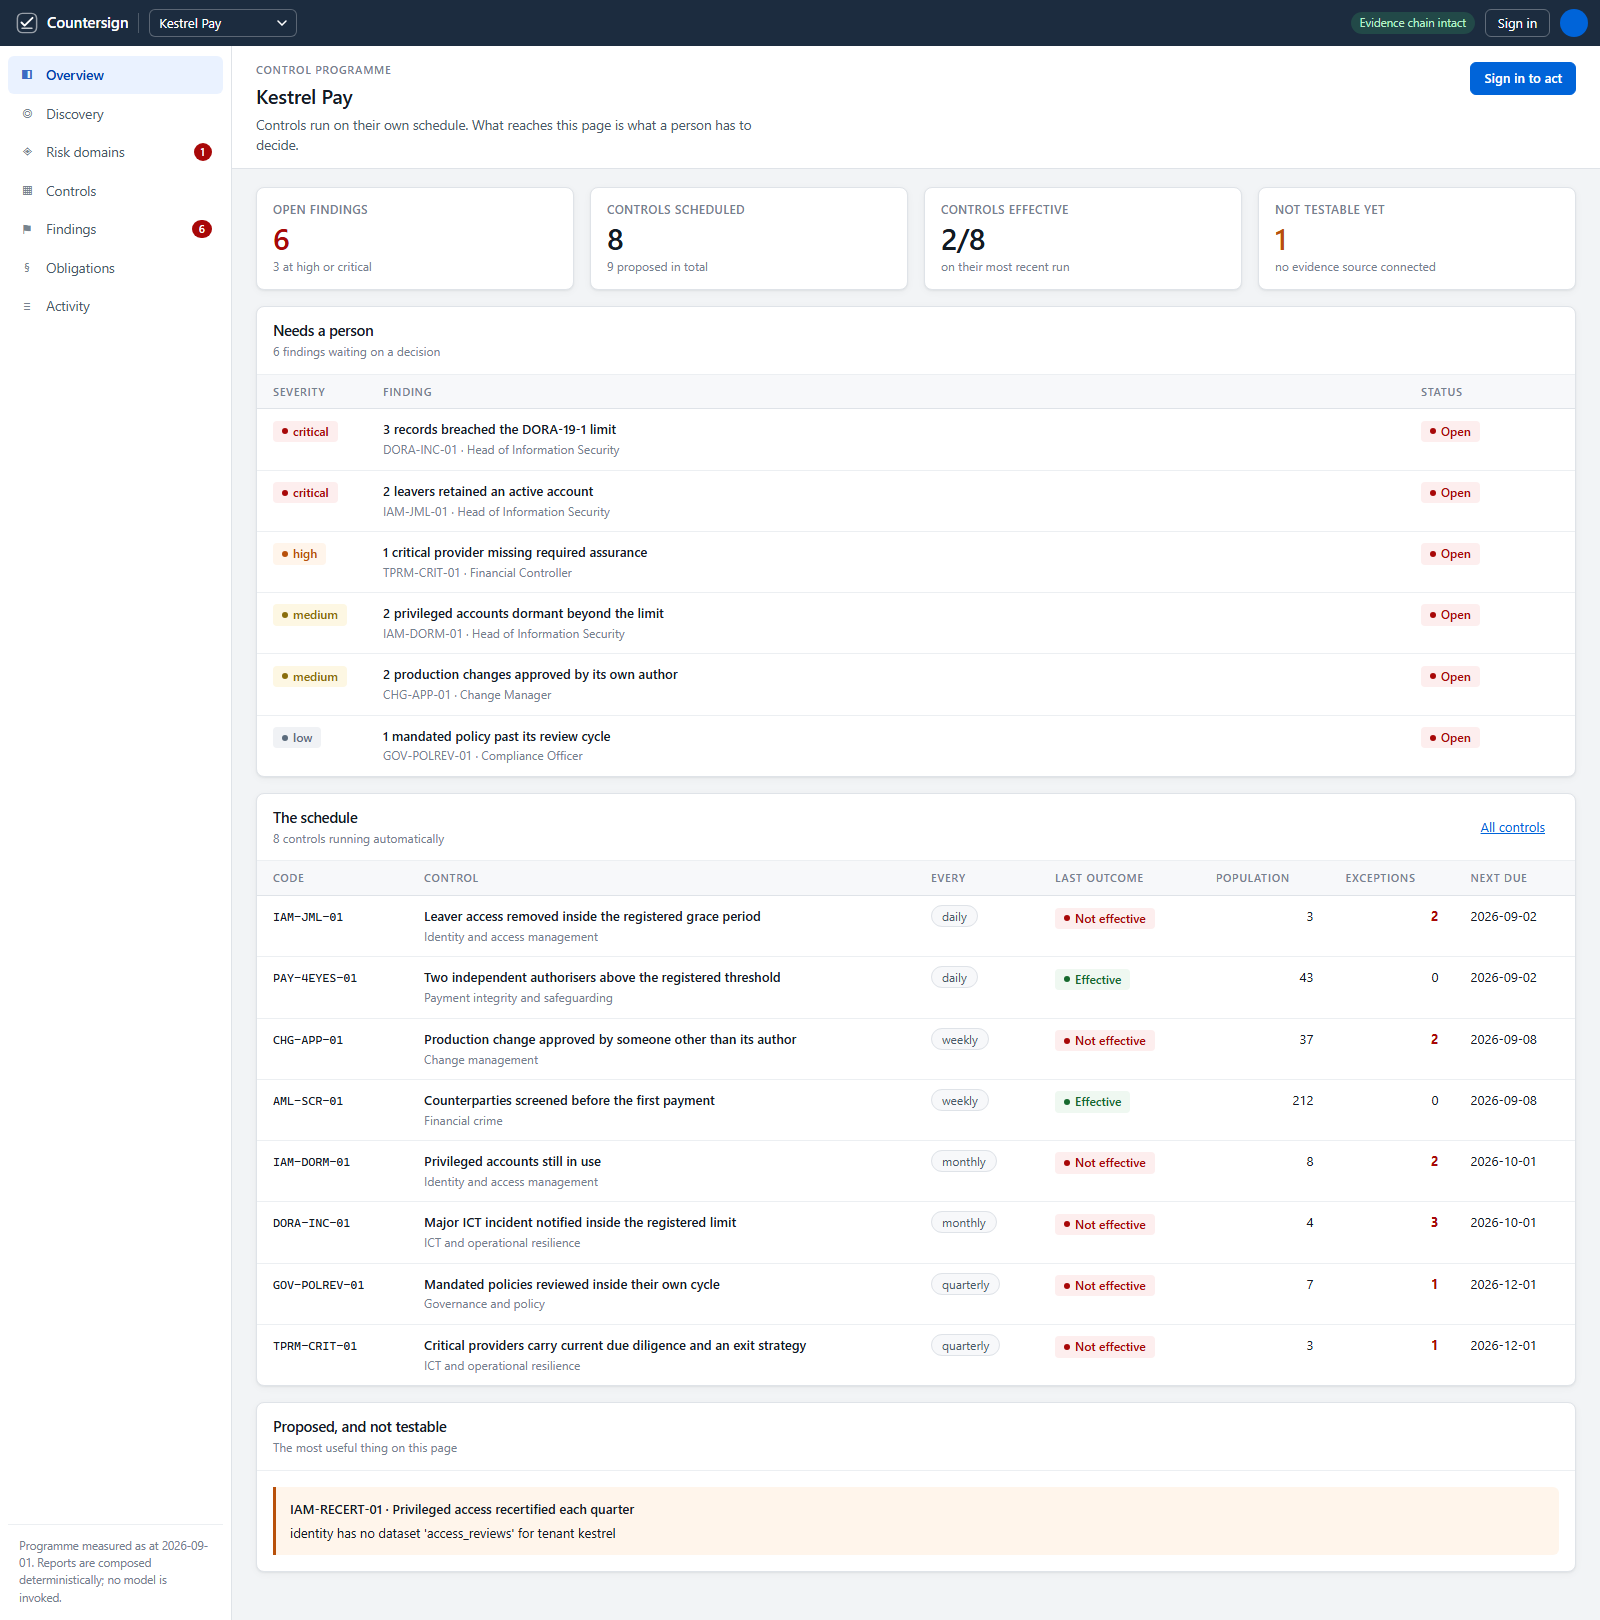The height and width of the screenshot is (1620, 1600).
Task: Click the red Findings count badge
Action: tap(202, 229)
